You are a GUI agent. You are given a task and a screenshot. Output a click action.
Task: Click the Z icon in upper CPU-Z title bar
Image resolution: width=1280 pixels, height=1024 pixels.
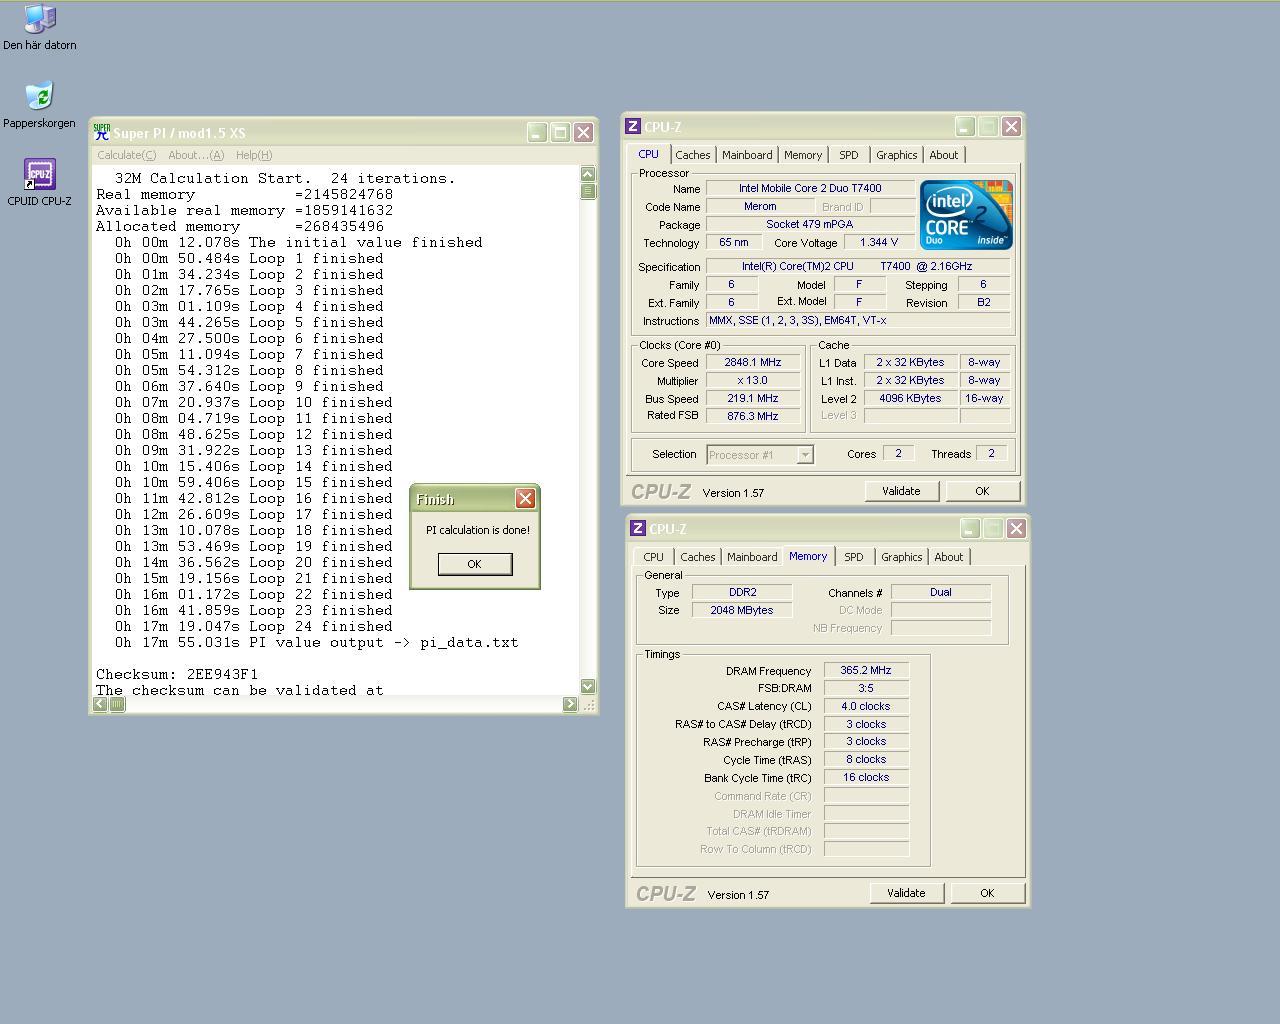click(632, 126)
